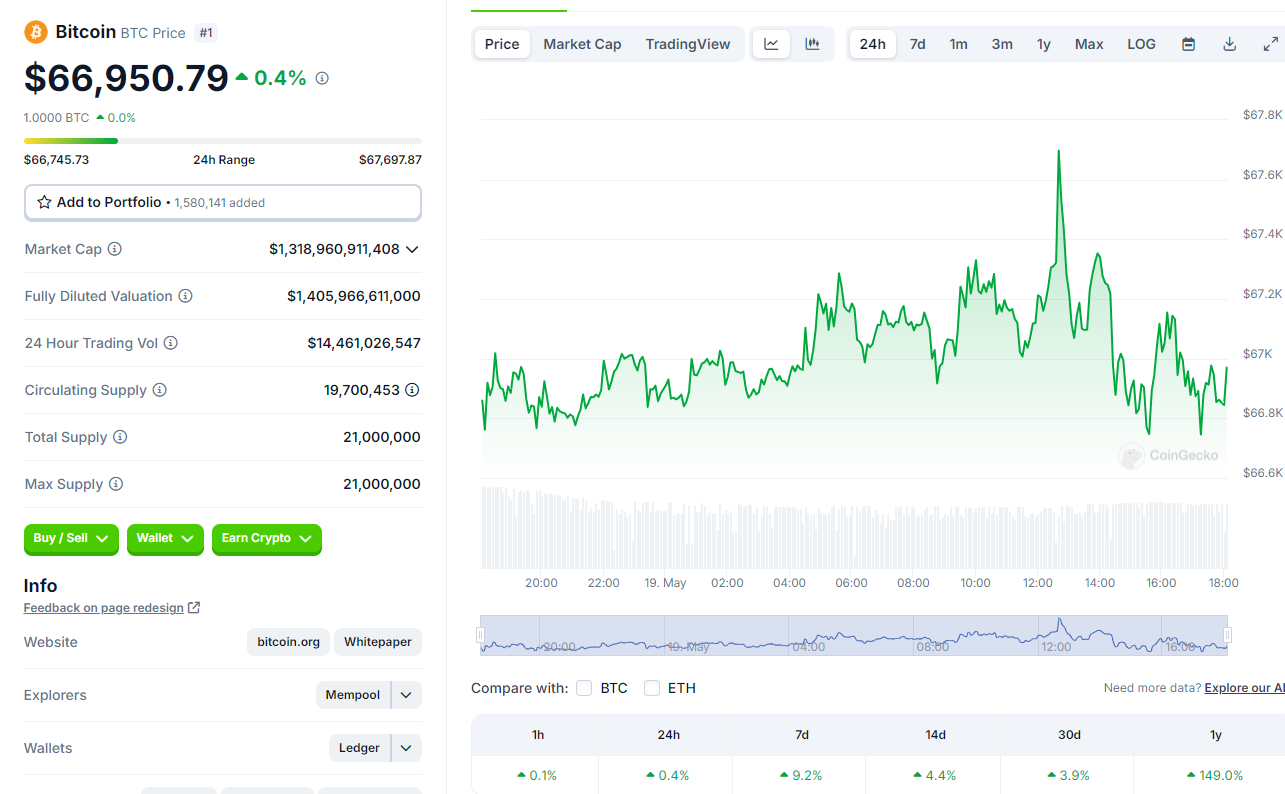Select the candlestick chart view icon
The width and height of the screenshot is (1285, 794).
(813, 44)
